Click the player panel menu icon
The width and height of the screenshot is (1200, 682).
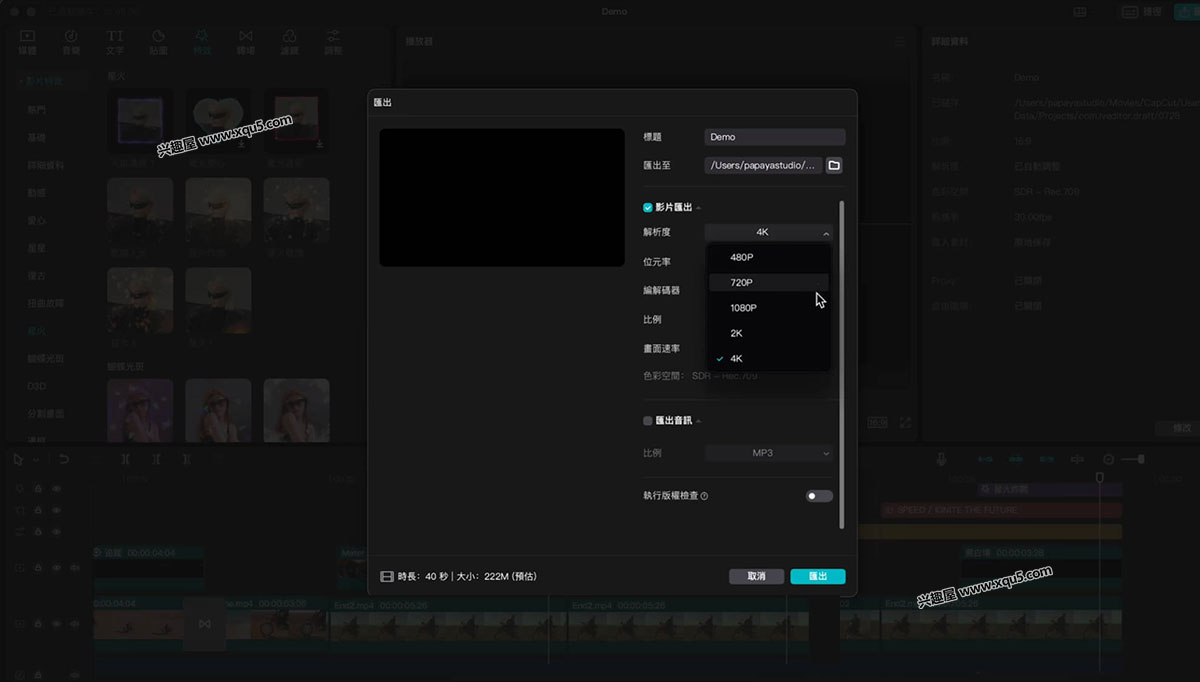click(900, 42)
